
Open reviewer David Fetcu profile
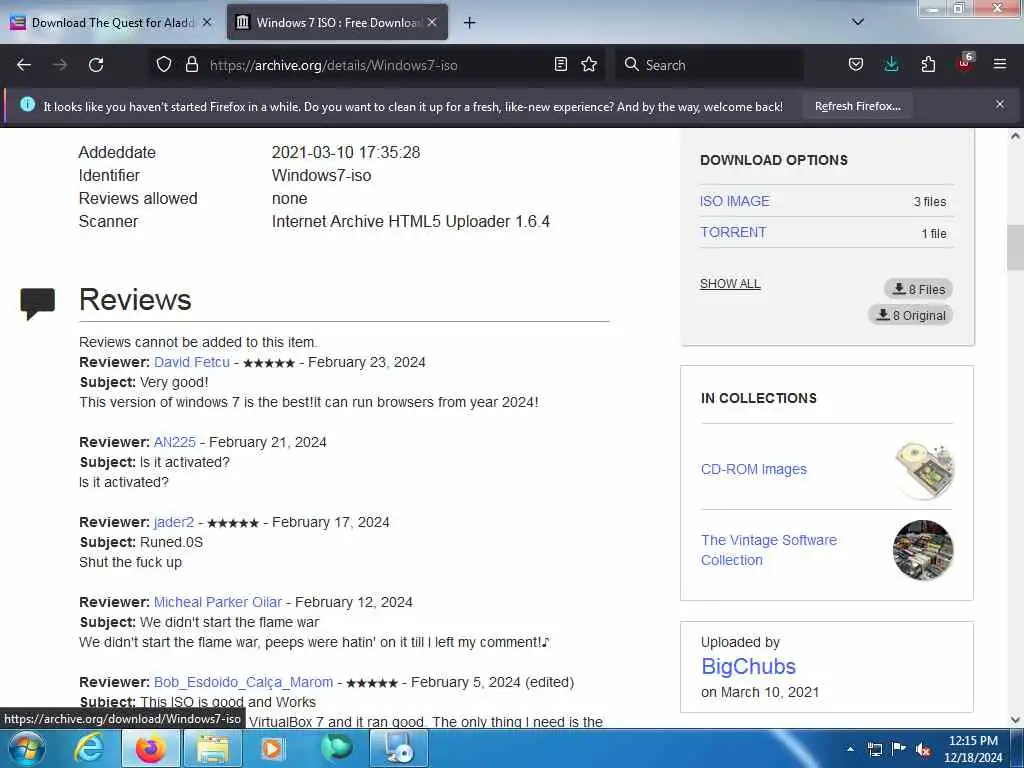coord(192,362)
